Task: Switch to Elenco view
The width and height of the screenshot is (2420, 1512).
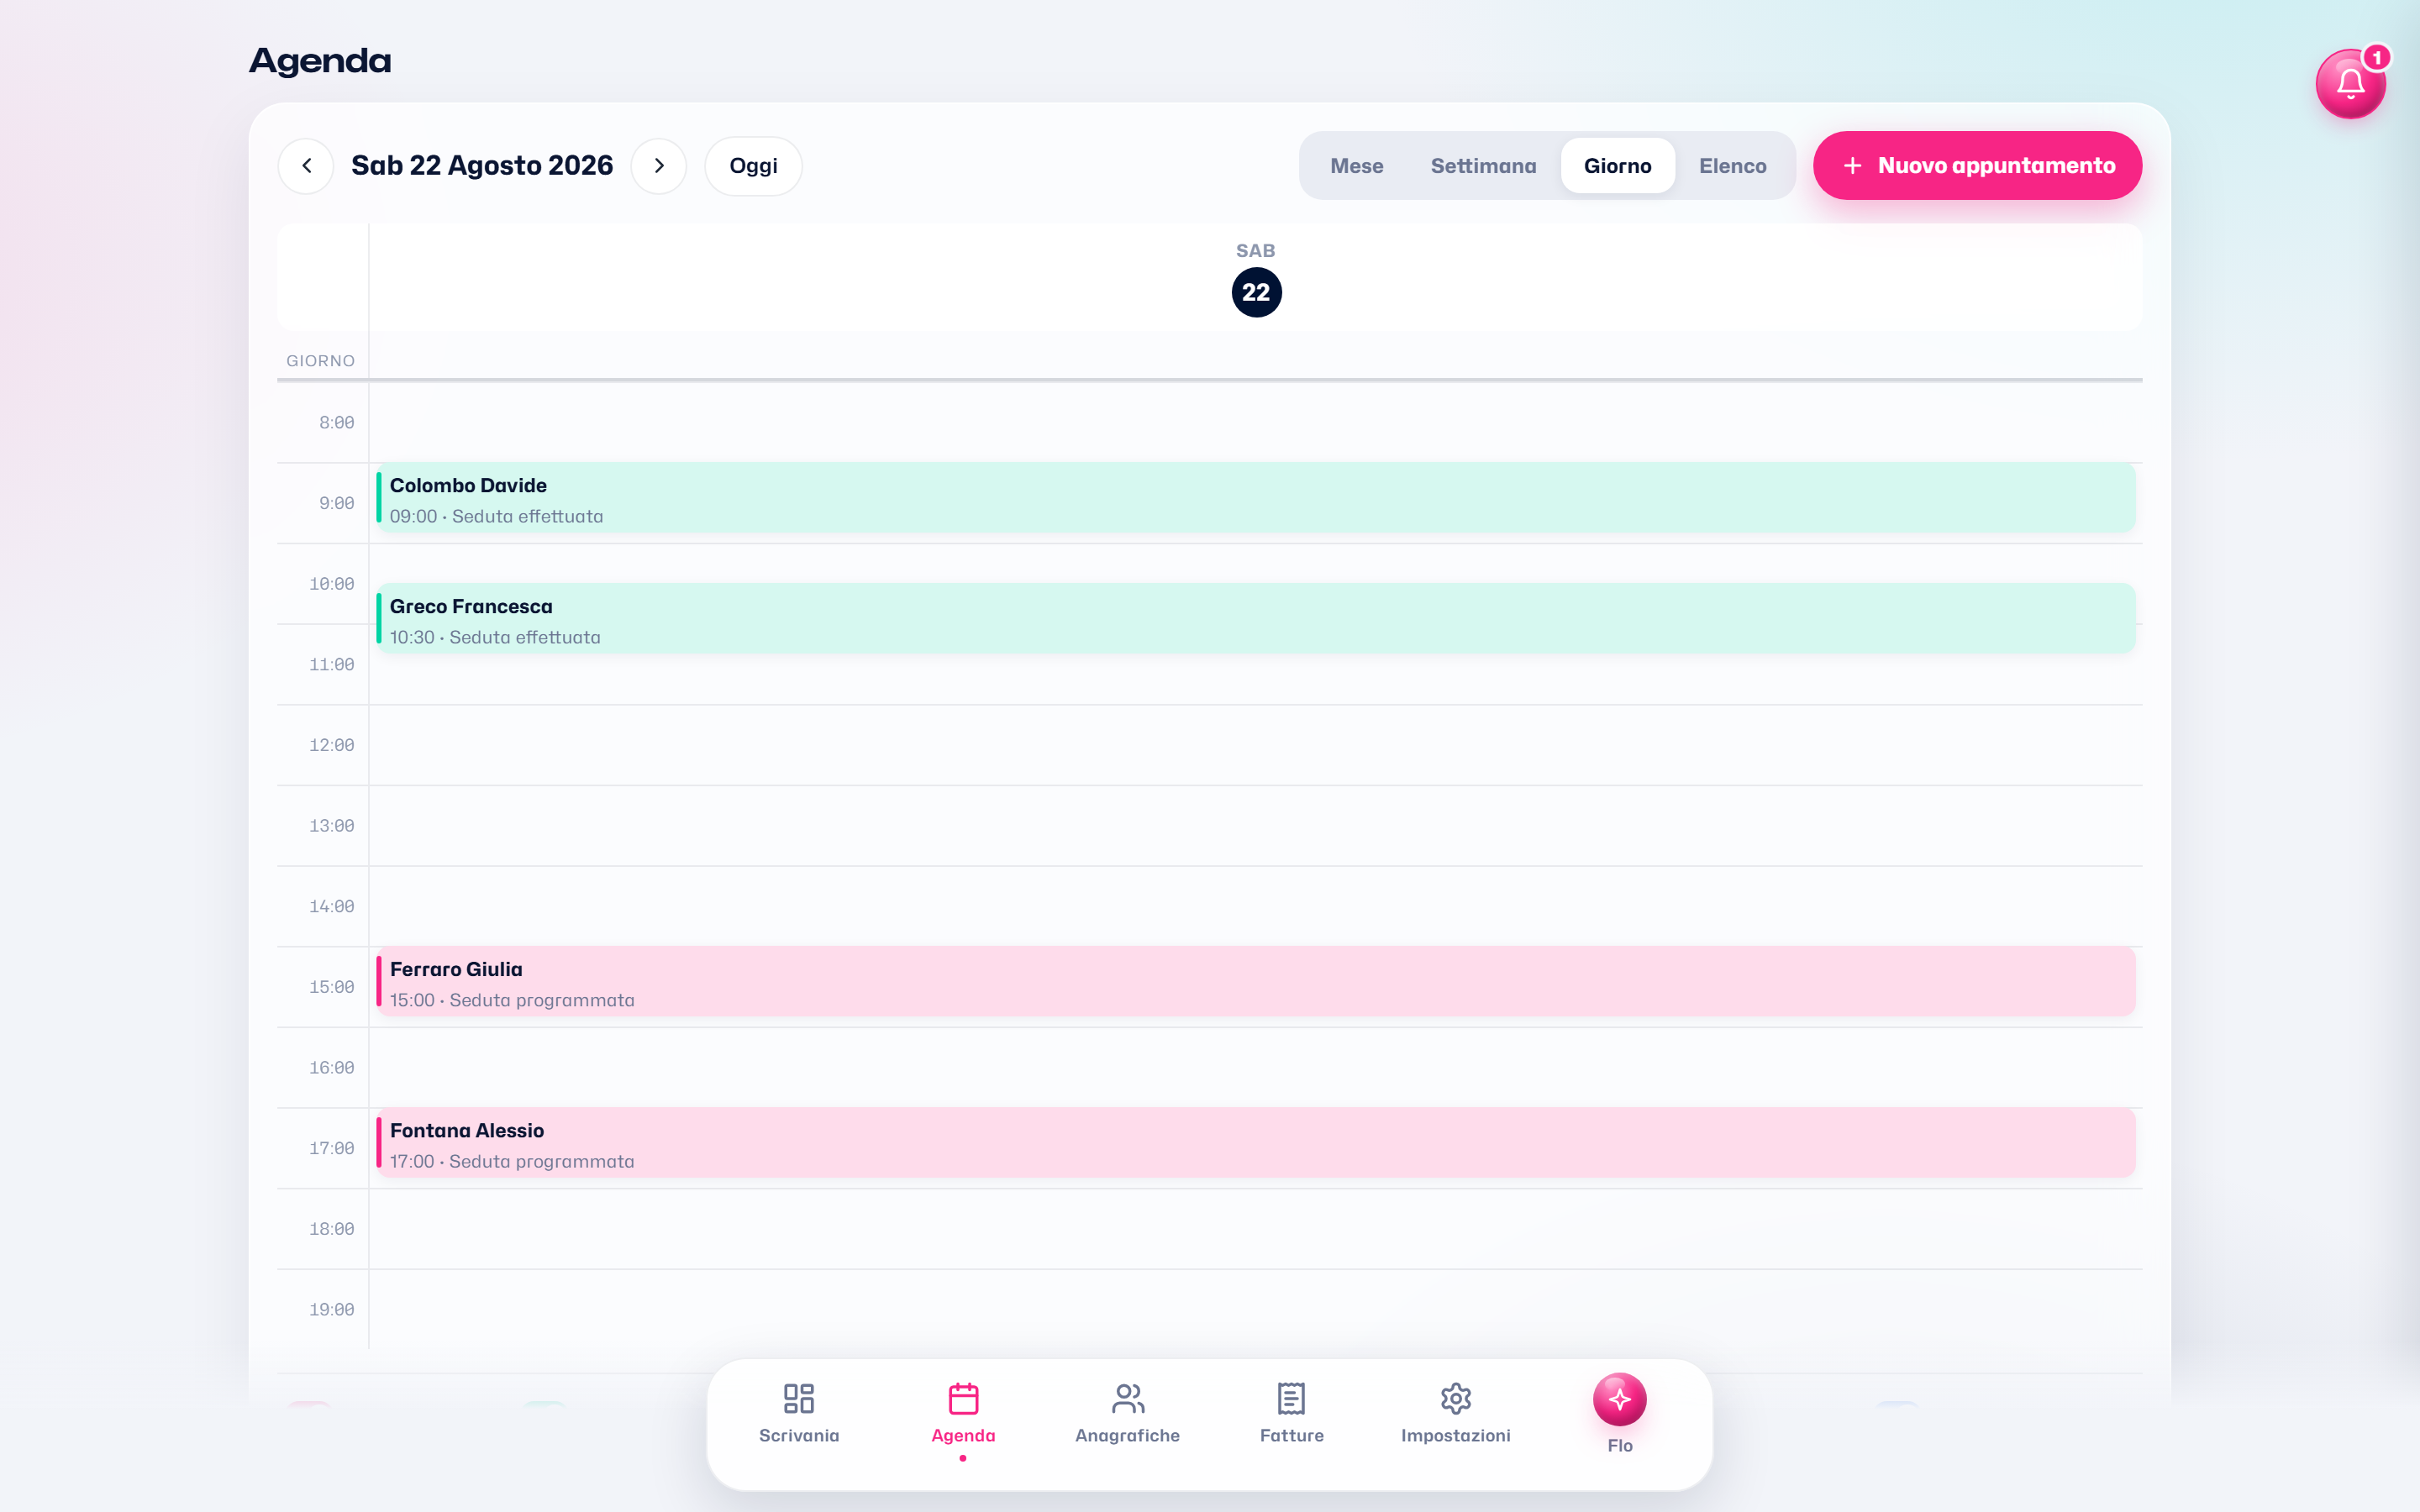Action: pos(1732,166)
